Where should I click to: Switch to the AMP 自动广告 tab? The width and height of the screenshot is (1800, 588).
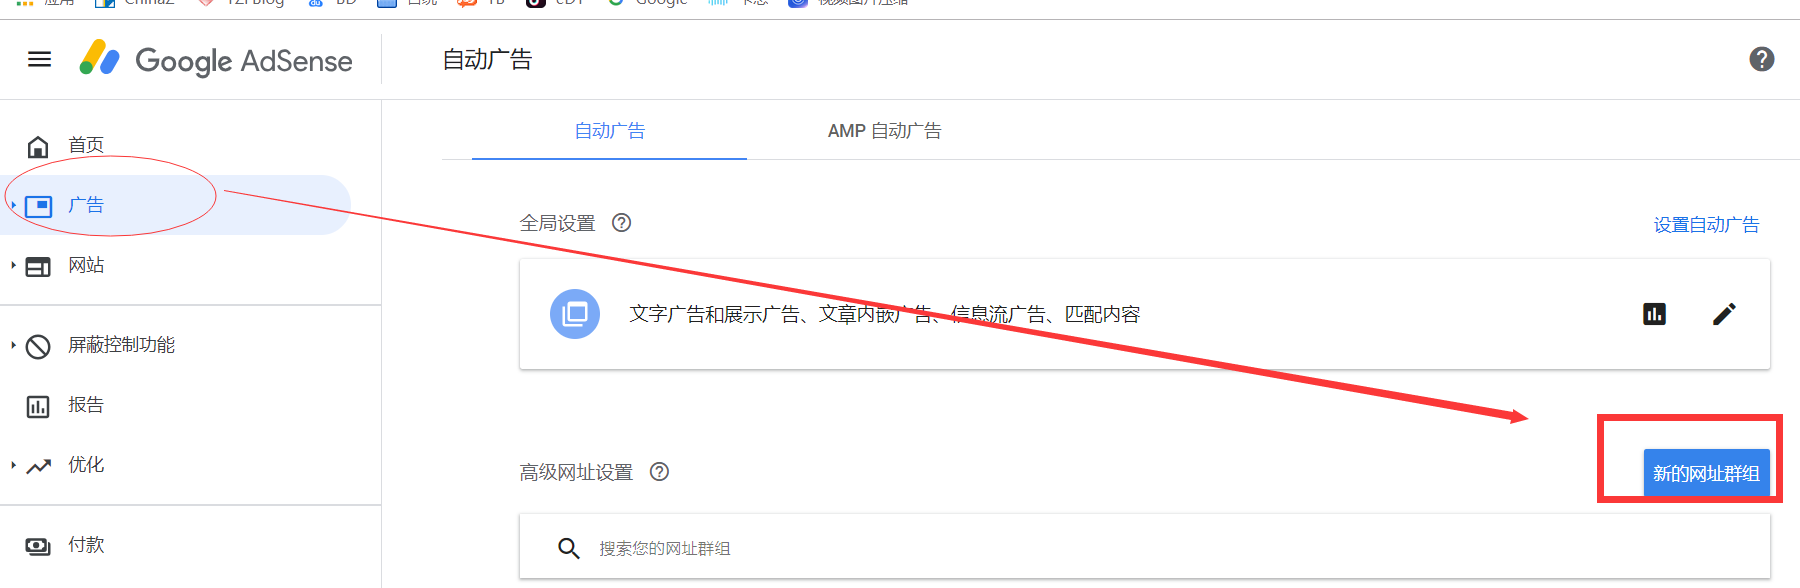tap(884, 131)
